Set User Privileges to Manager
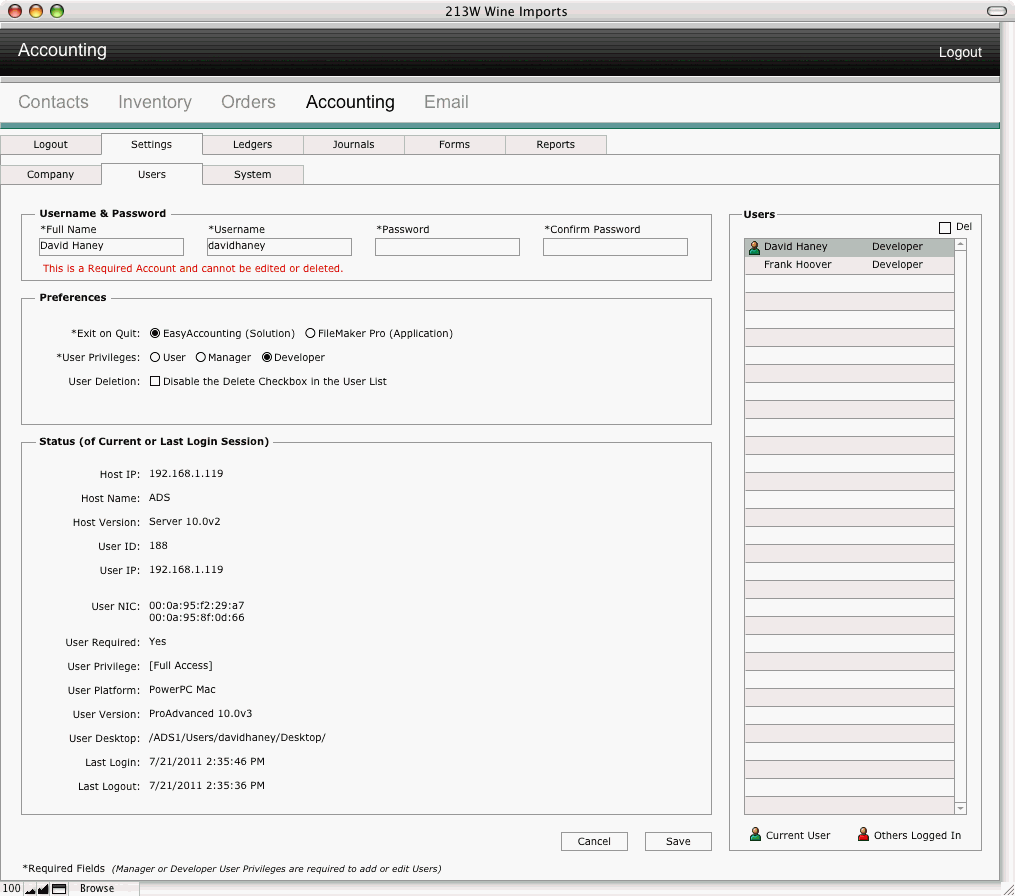 point(201,357)
